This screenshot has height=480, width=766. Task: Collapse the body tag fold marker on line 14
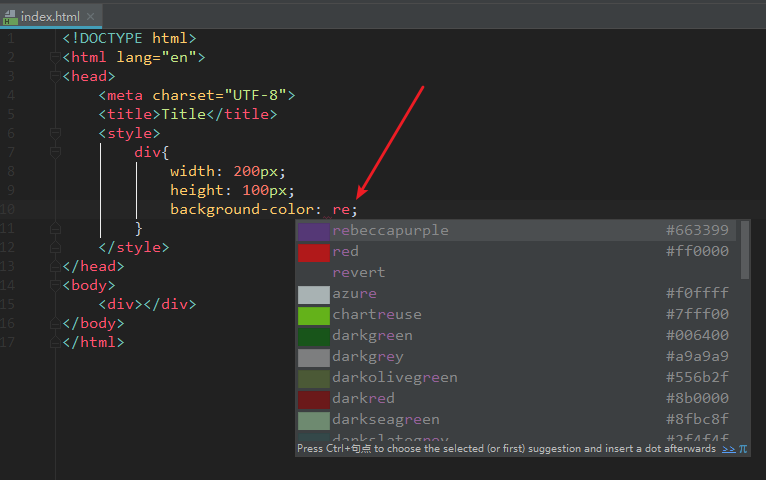click(55, 285)
